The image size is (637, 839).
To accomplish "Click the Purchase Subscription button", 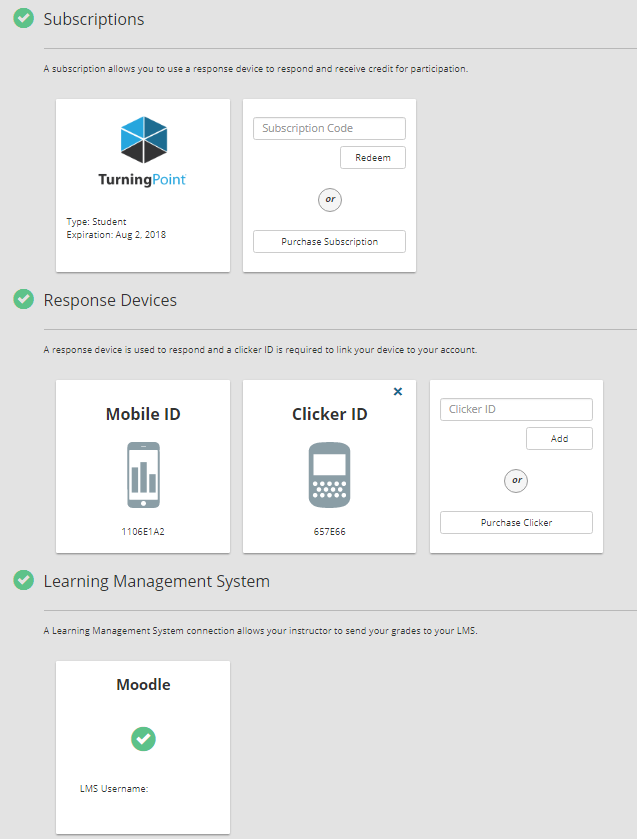I will (x=329, y=241).
